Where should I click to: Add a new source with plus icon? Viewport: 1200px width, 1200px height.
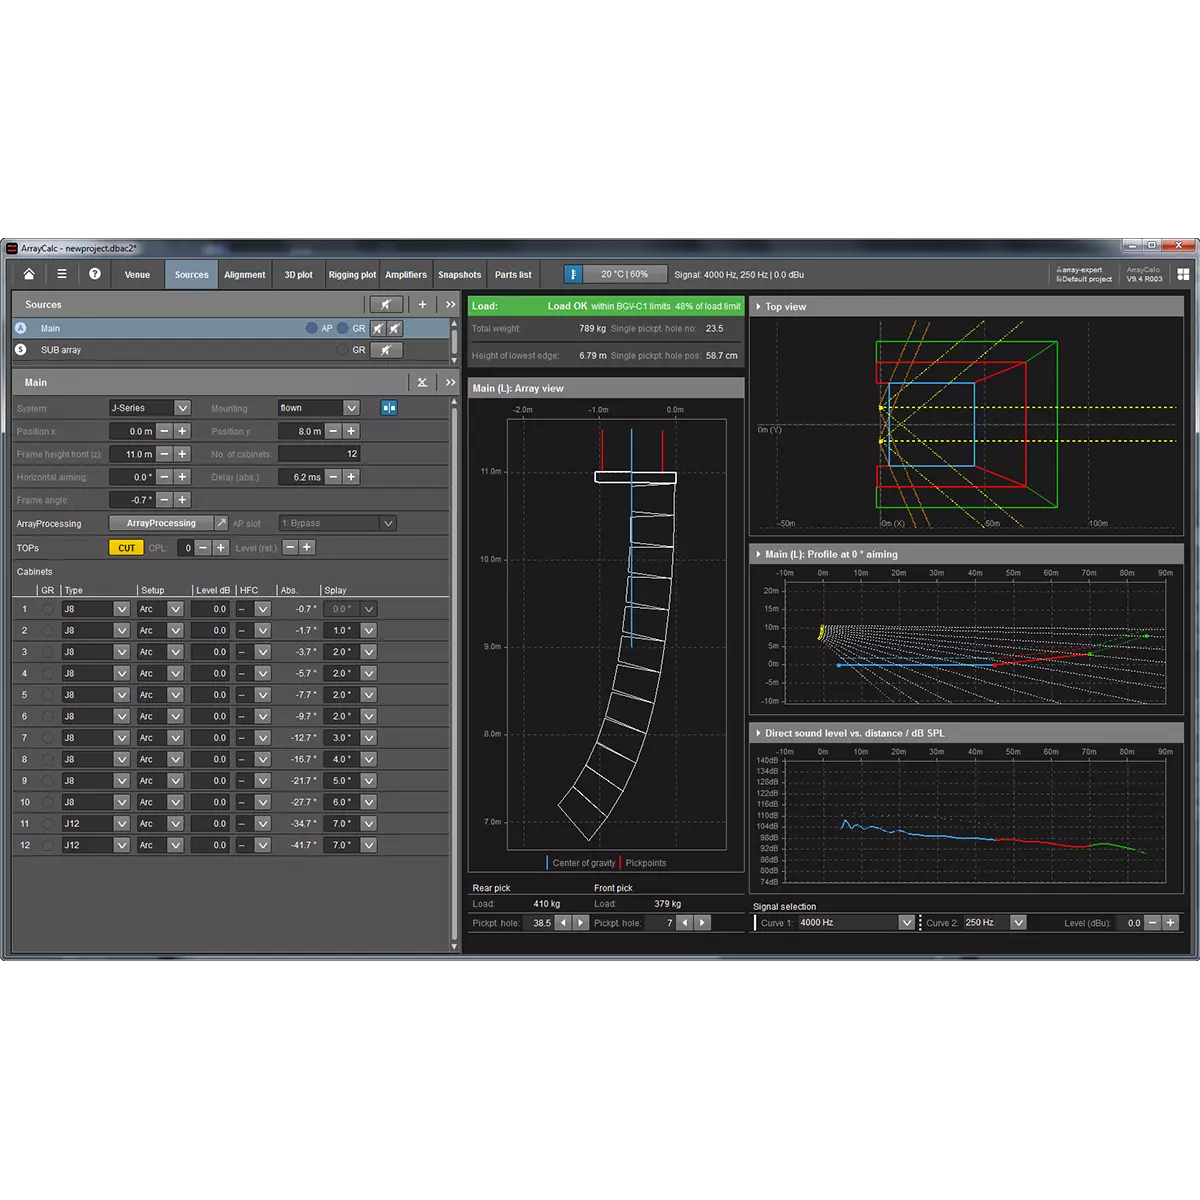pyautogui.click(x=422, y=304)
